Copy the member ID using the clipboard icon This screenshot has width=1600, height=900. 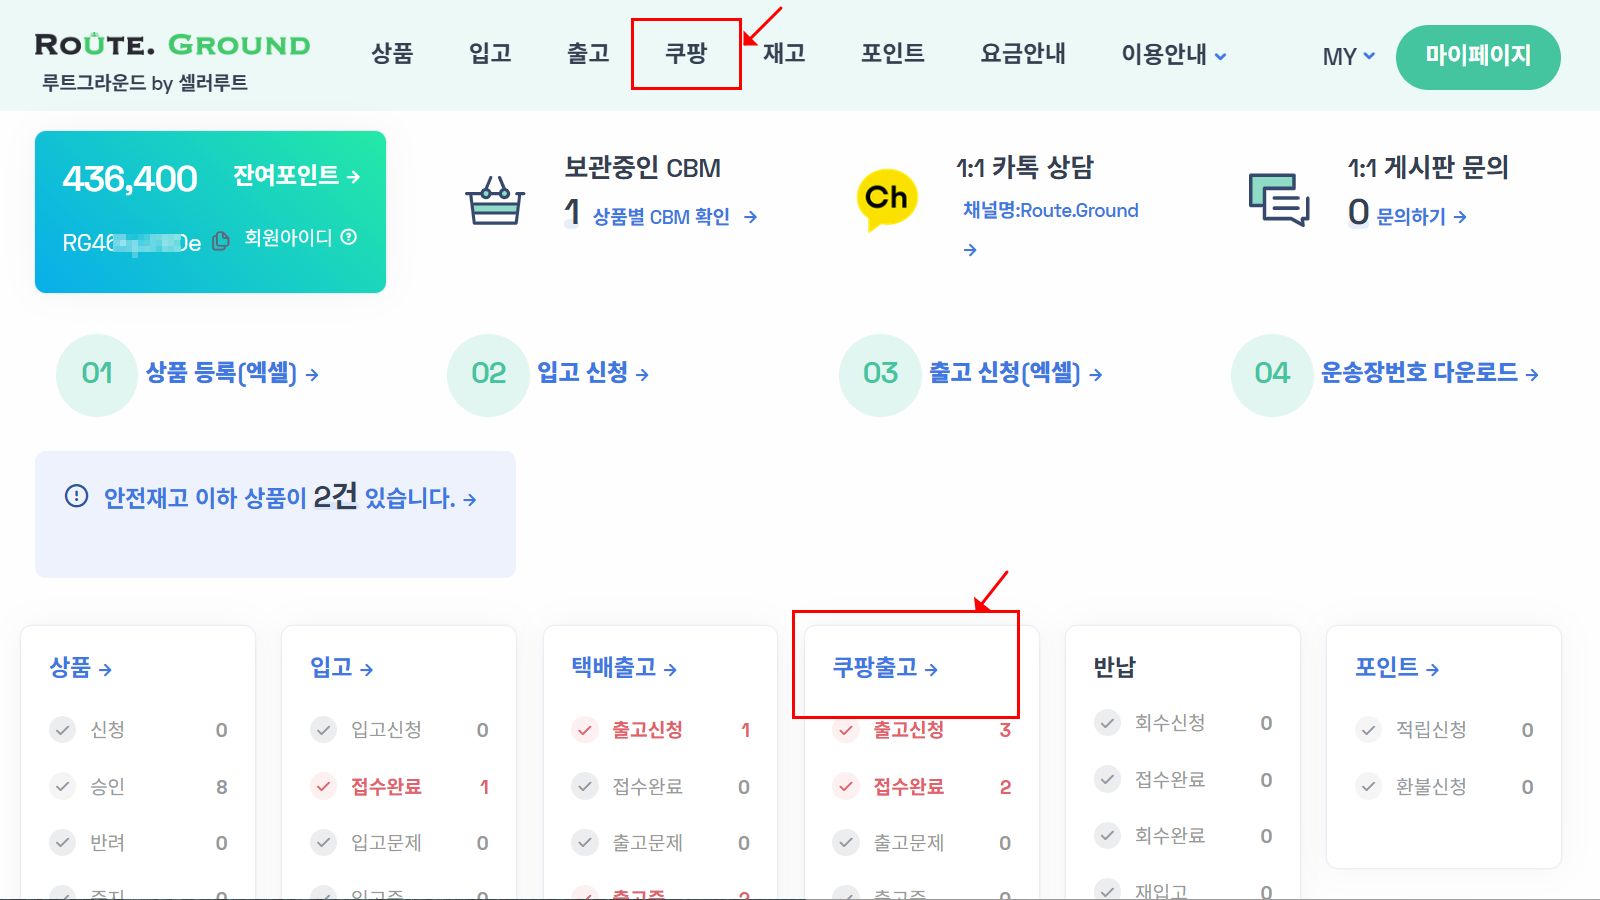point(222,240)
